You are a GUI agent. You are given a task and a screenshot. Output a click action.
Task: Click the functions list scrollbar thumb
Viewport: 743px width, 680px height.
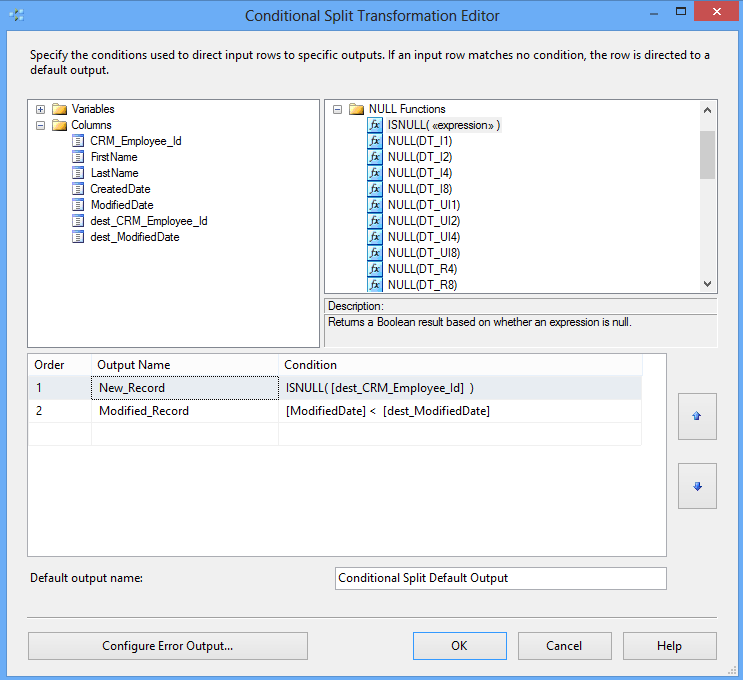coord(707,155)
